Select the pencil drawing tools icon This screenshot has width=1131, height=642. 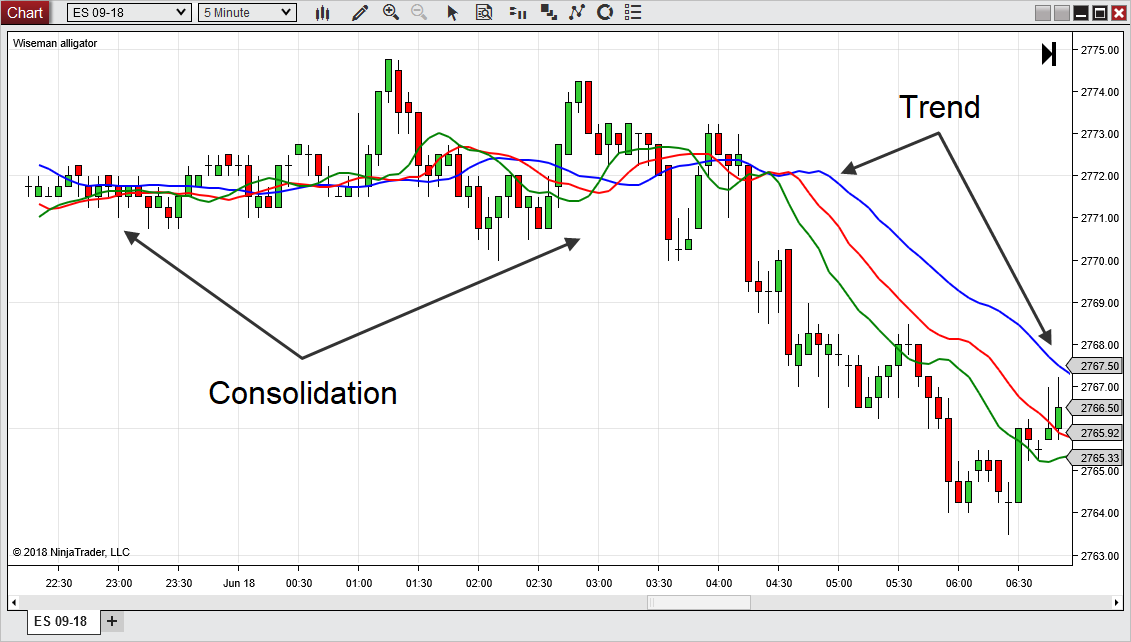[x=360, y=13]
